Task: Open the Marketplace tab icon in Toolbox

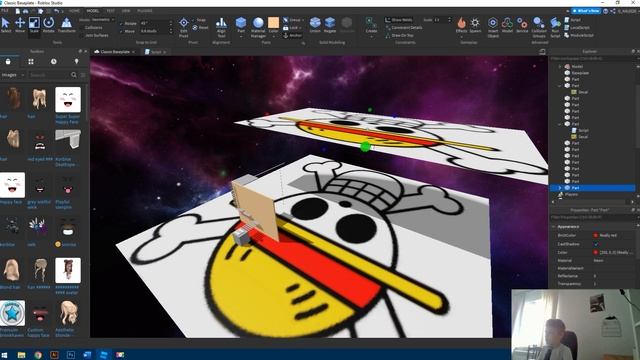Action: point(8,61)
